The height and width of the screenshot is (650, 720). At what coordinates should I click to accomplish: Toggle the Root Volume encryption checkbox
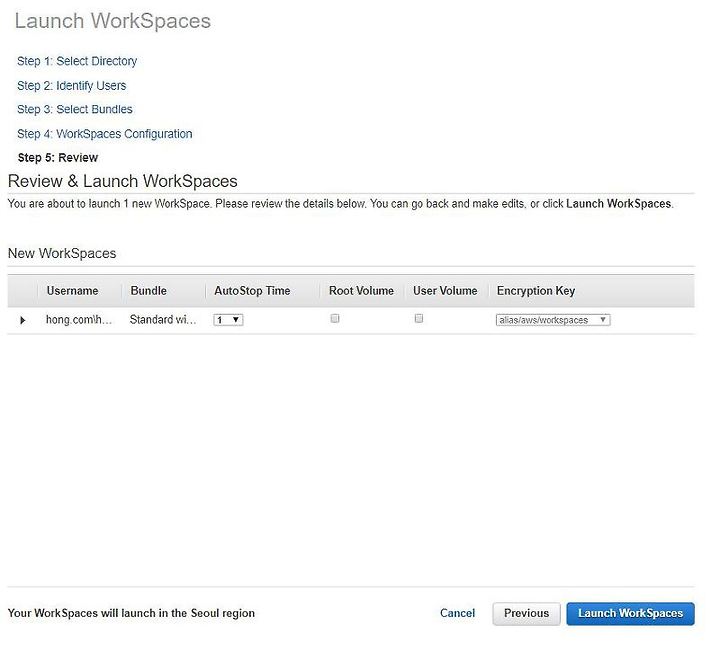(335, 319)
